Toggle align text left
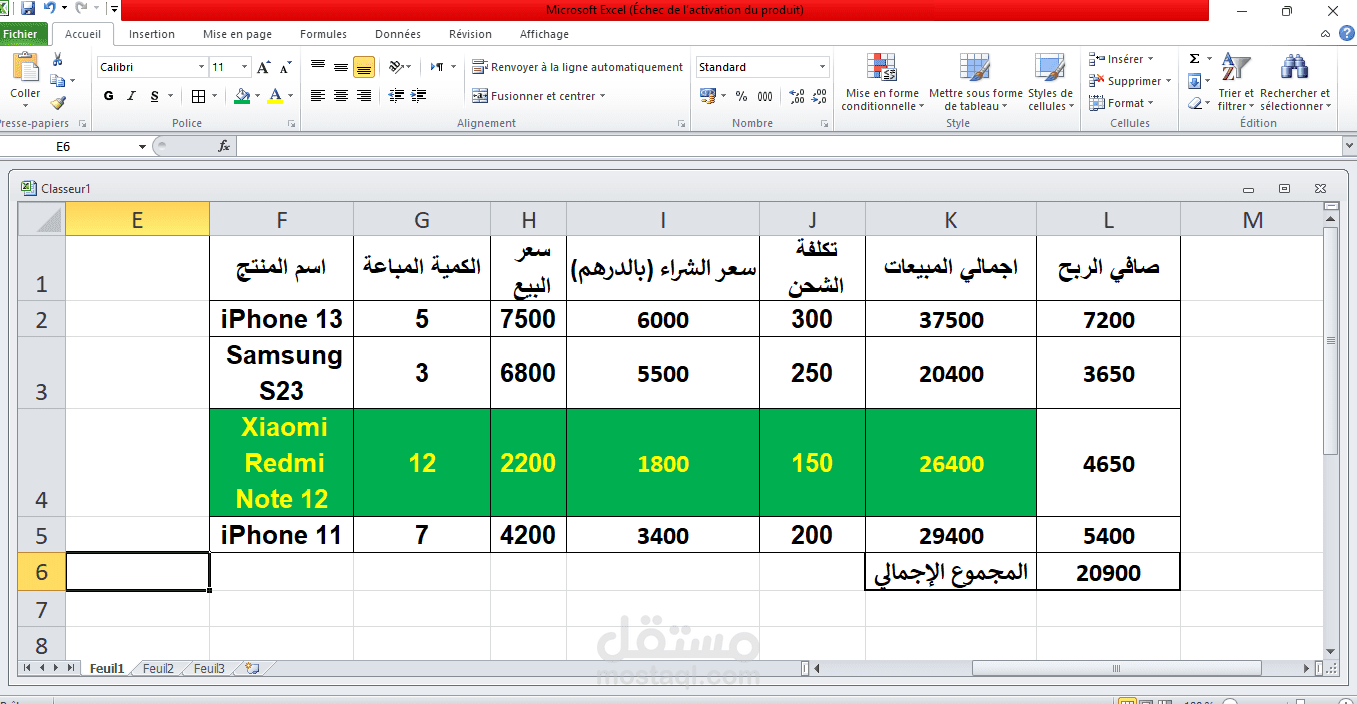The width and height of the screenshot is (1357, 704). pos(318,96)
